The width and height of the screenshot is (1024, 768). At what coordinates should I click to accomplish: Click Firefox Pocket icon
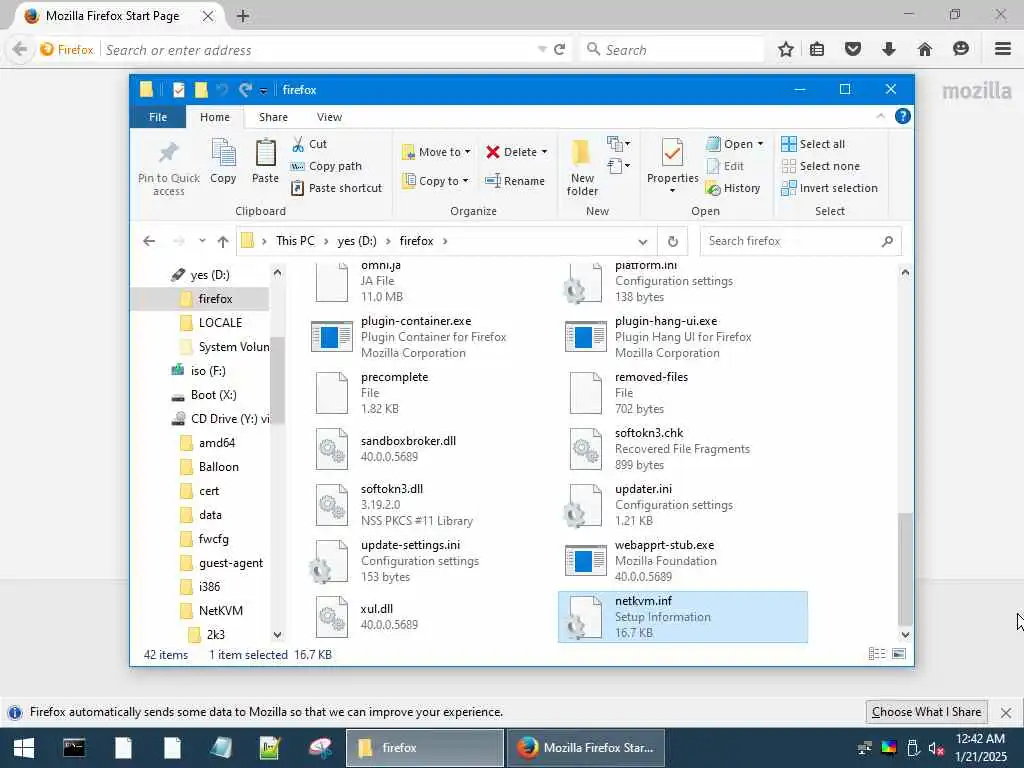(x=853, y=49)
